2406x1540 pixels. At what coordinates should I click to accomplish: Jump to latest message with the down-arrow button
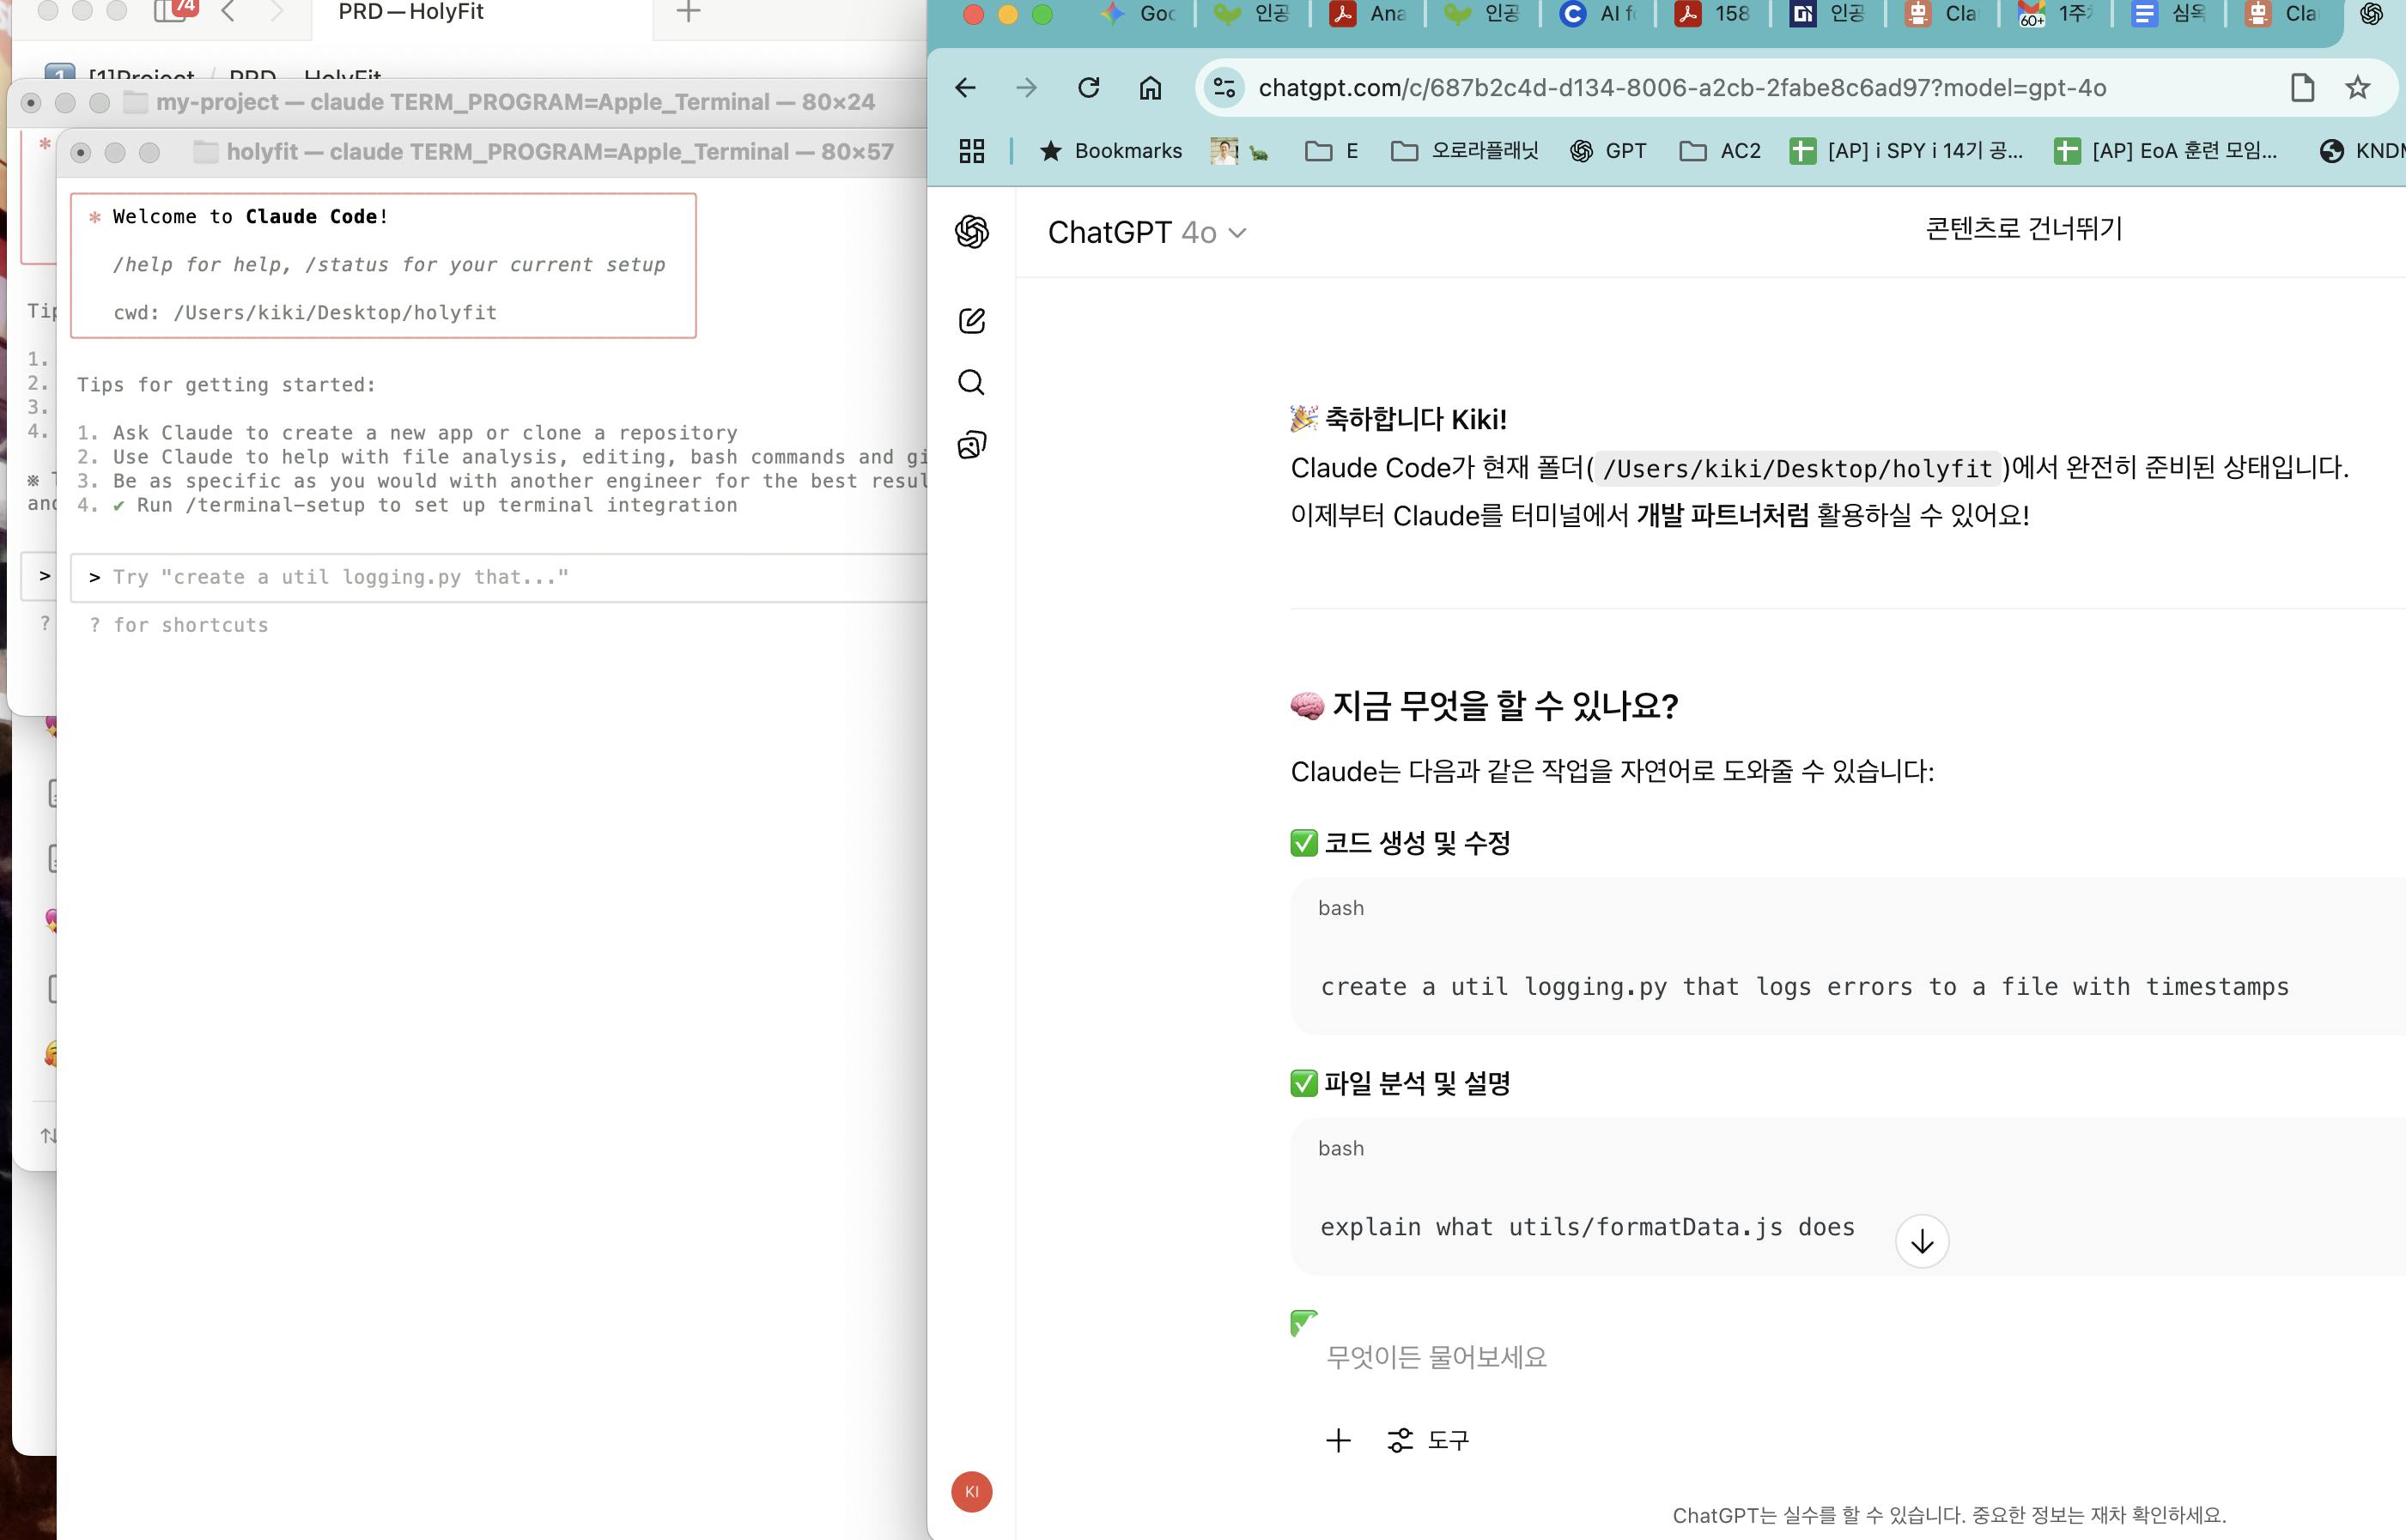(1921, 1241)
